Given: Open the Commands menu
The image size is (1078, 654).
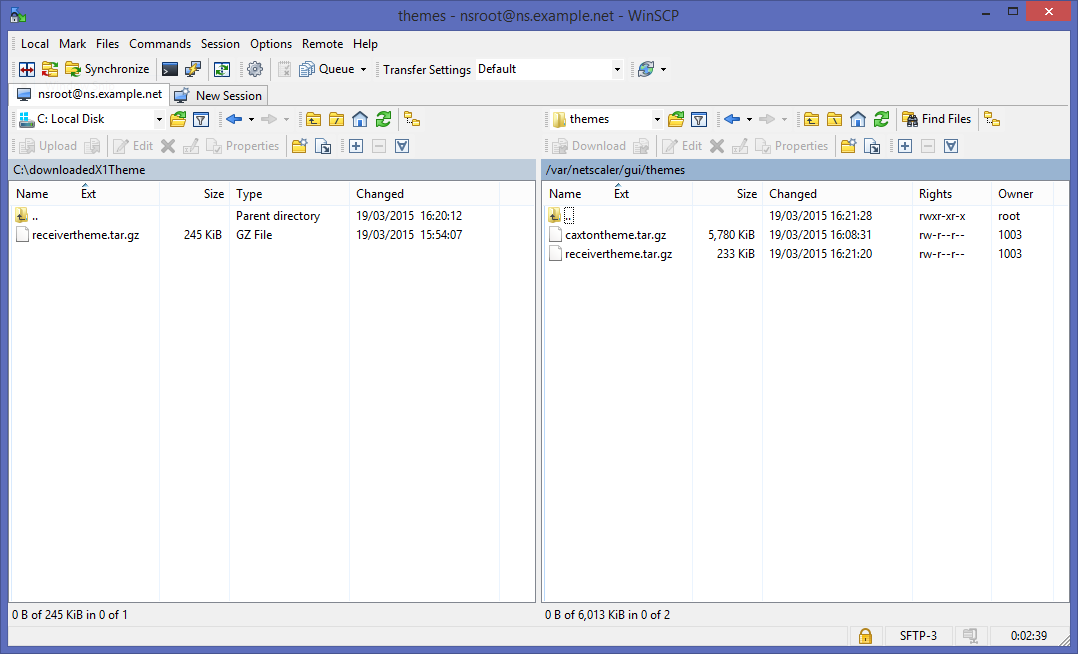Looking at the screenshot, I should (x=160, y=44).
